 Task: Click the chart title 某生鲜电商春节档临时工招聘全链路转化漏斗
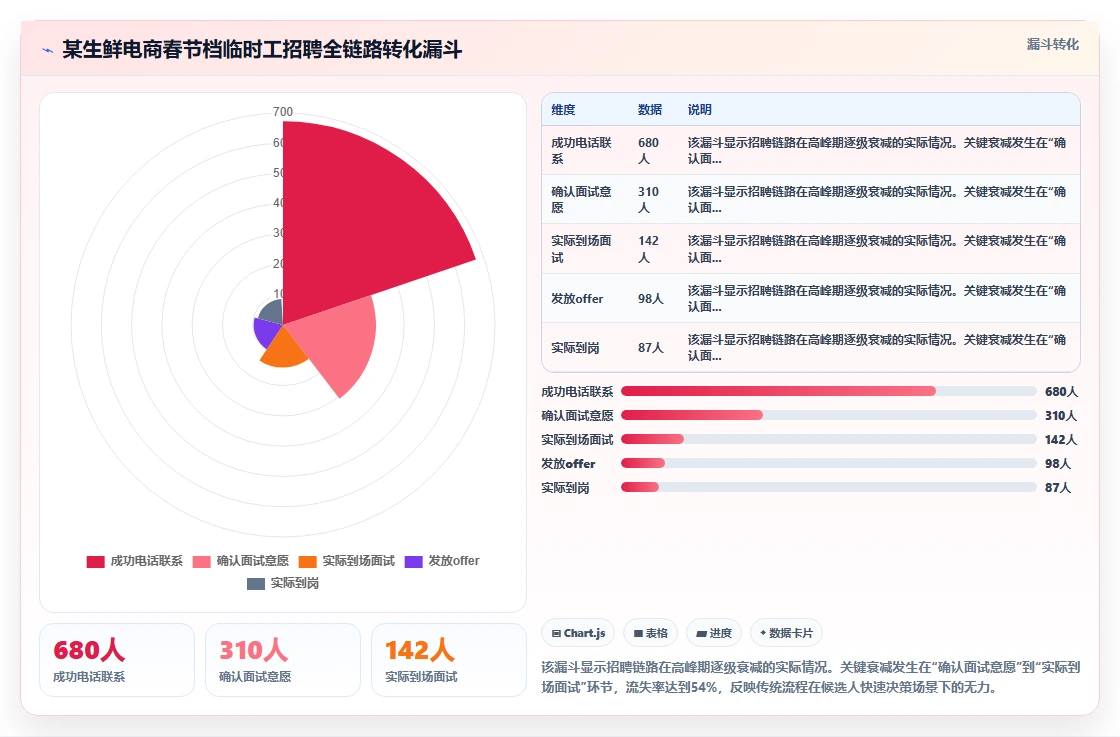[262, 50]
